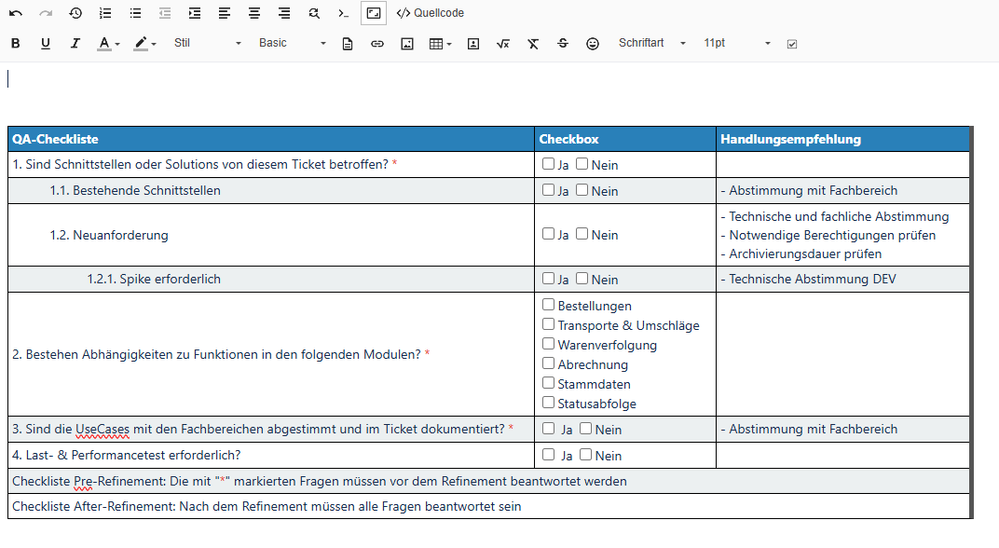The height and width of the screenshot is (548, 999).
Task: Check Nein for question 1 Schnittstellen
Action: (x=582, y=164)
